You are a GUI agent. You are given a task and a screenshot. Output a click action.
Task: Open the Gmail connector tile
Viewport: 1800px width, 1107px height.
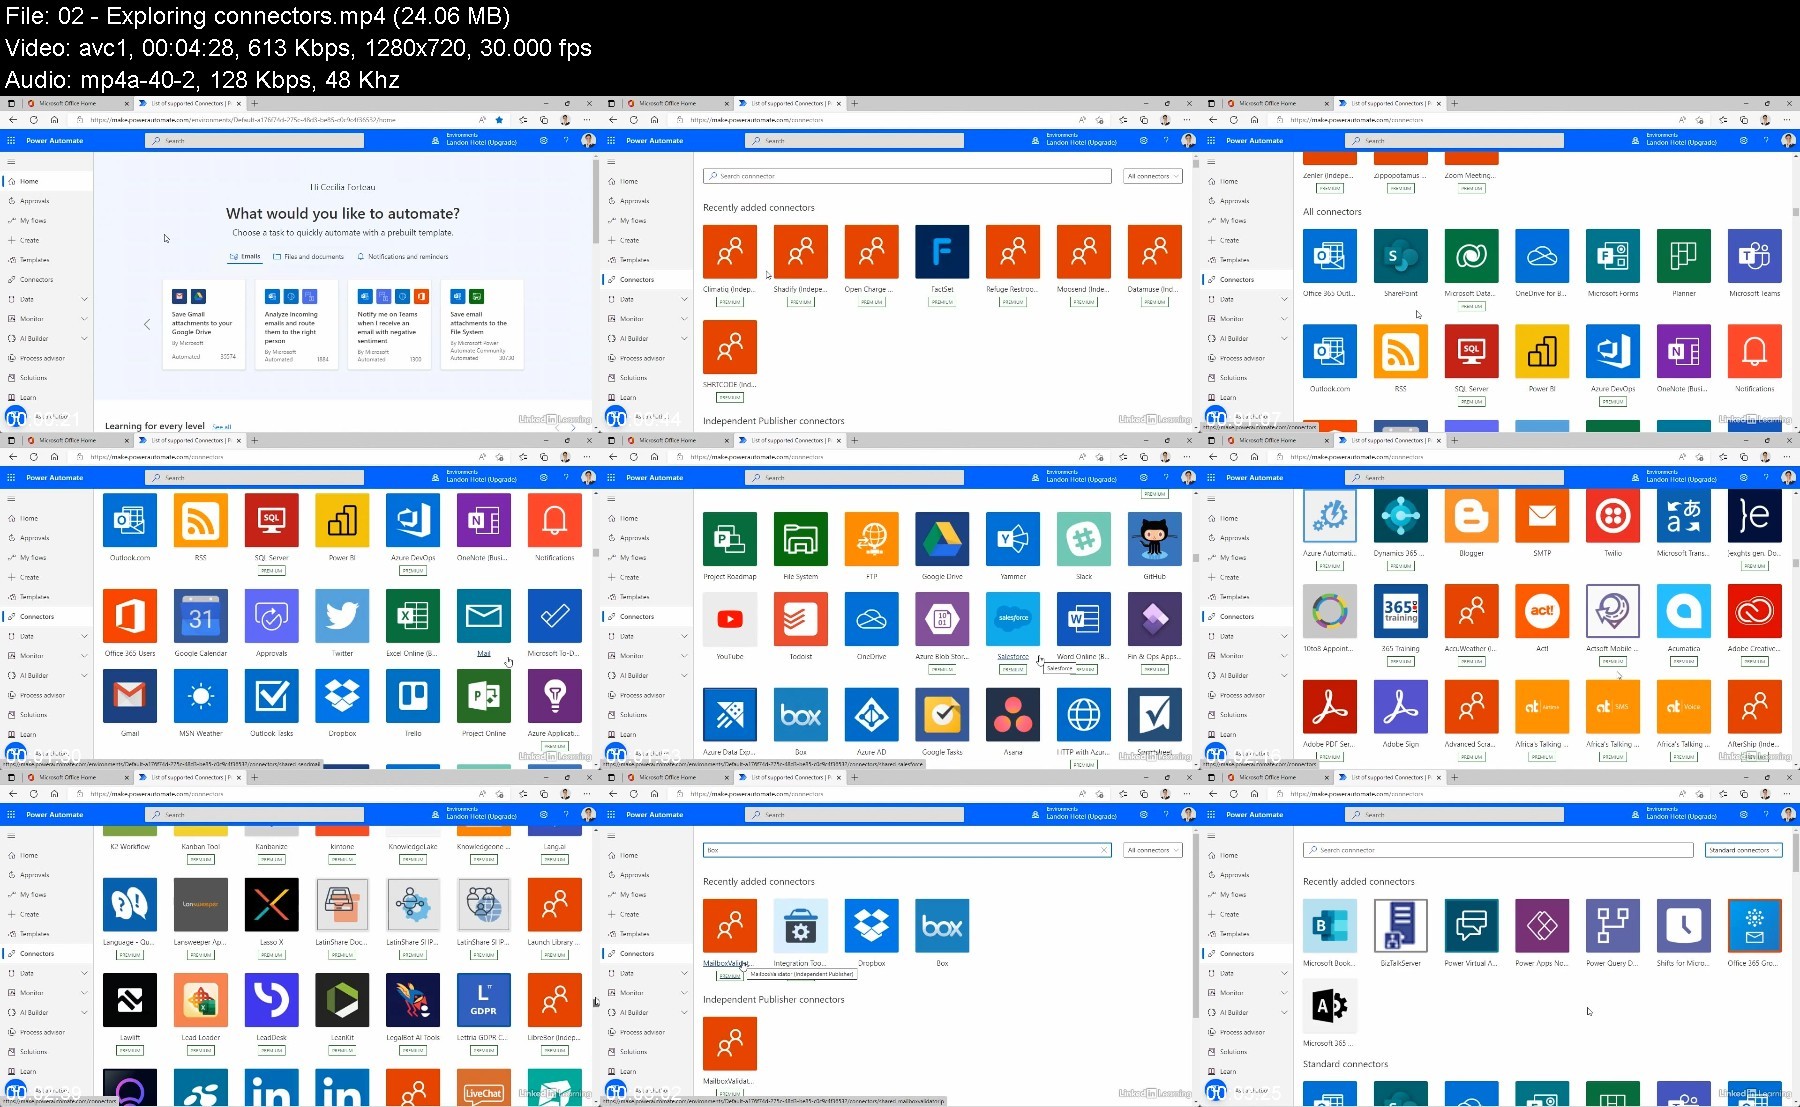click(130, 696)
